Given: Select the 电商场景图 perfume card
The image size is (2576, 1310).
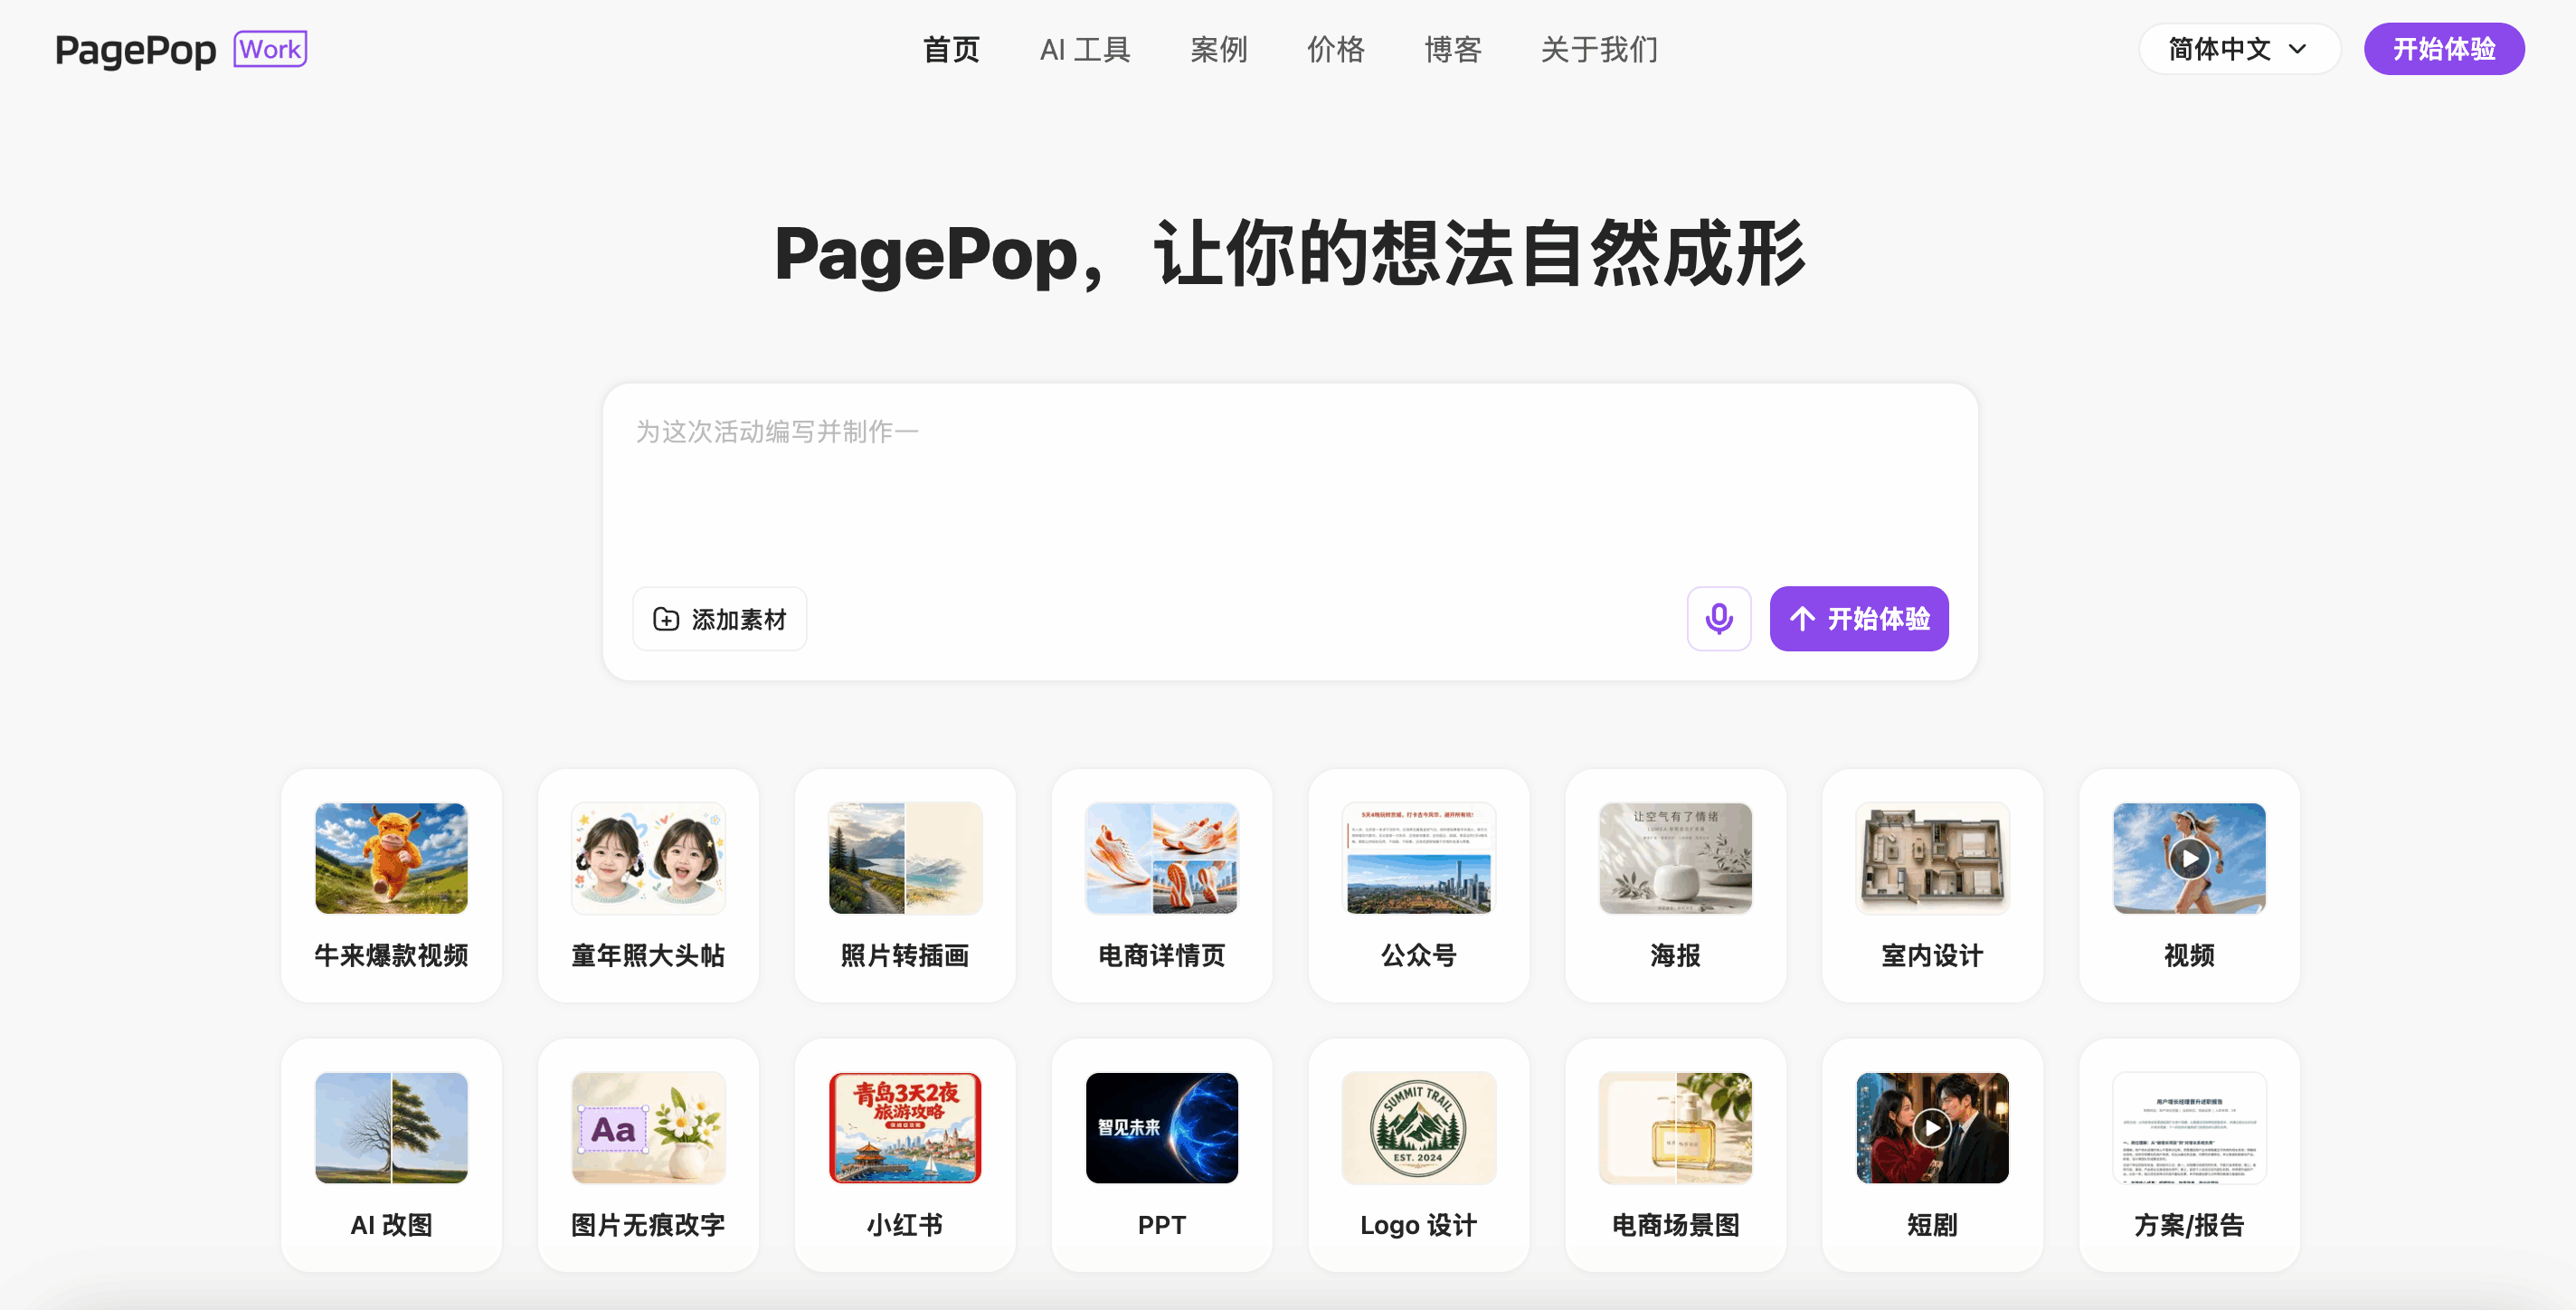Looking at the screenshot, I should click(x=1676, y=1155).
